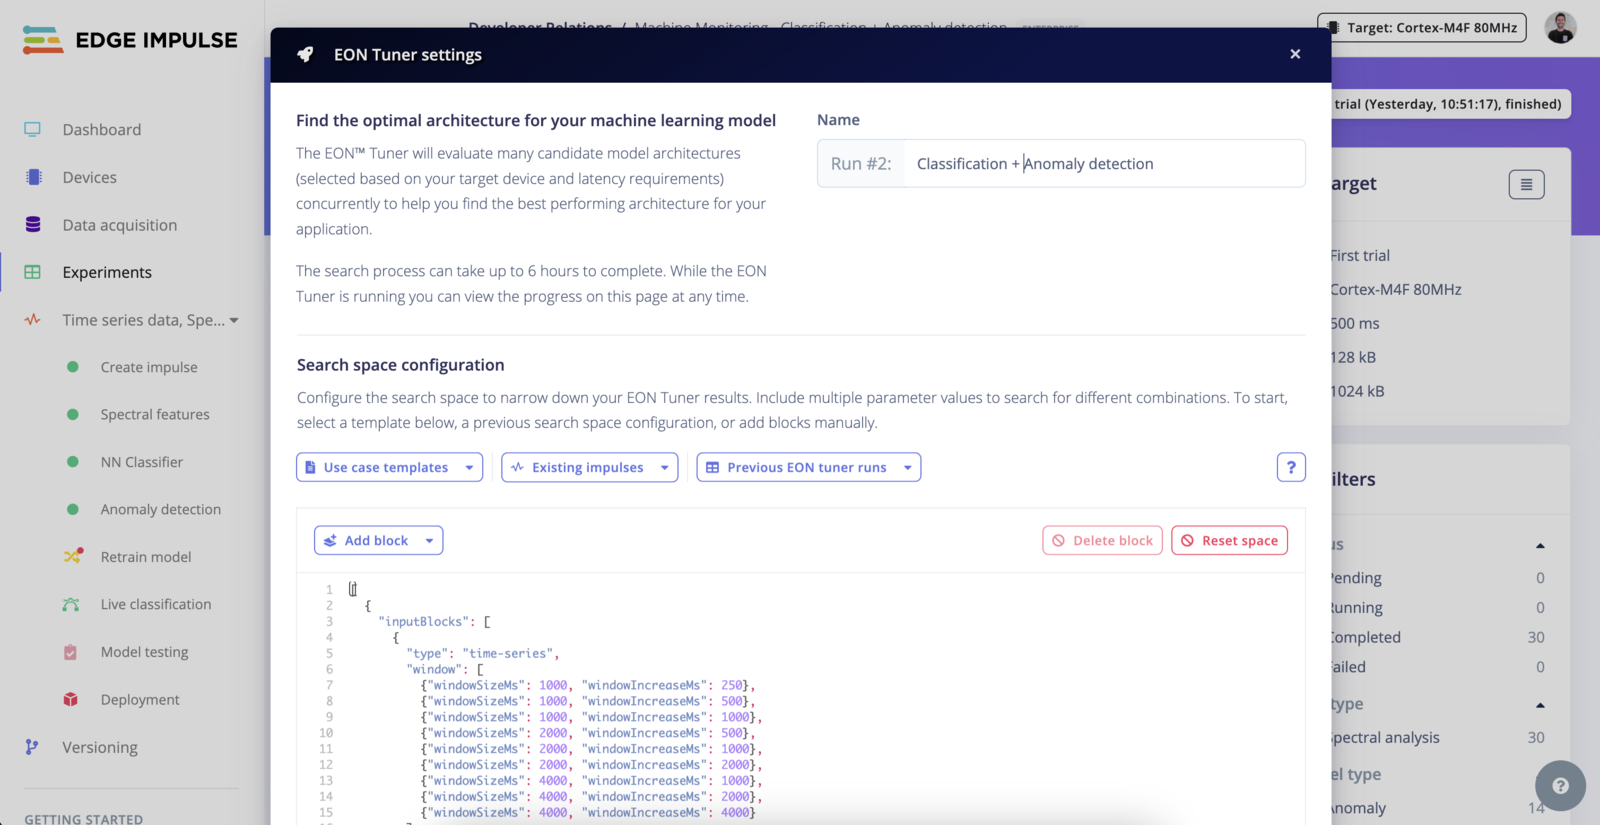
Task: Open the Retrain model page
Action: click(145, 557)
